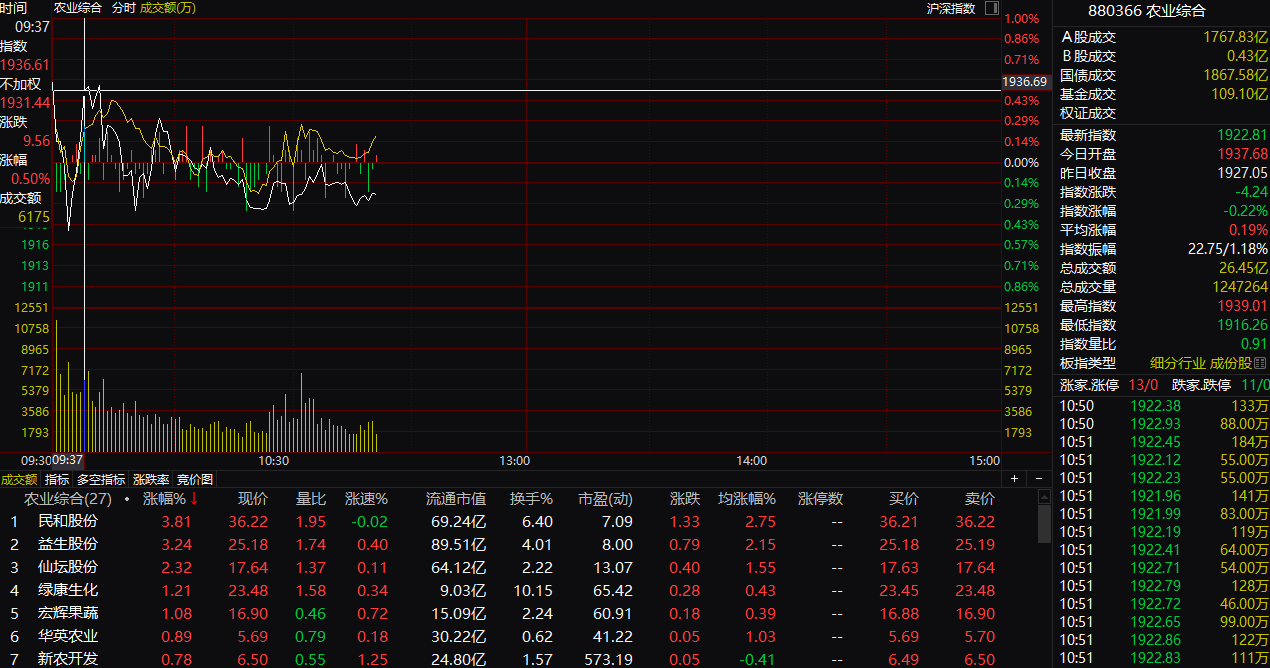Toggle the 沪深指数 overlay
The width and height of the screenshot is (1270, 668).
coord(950,8)
